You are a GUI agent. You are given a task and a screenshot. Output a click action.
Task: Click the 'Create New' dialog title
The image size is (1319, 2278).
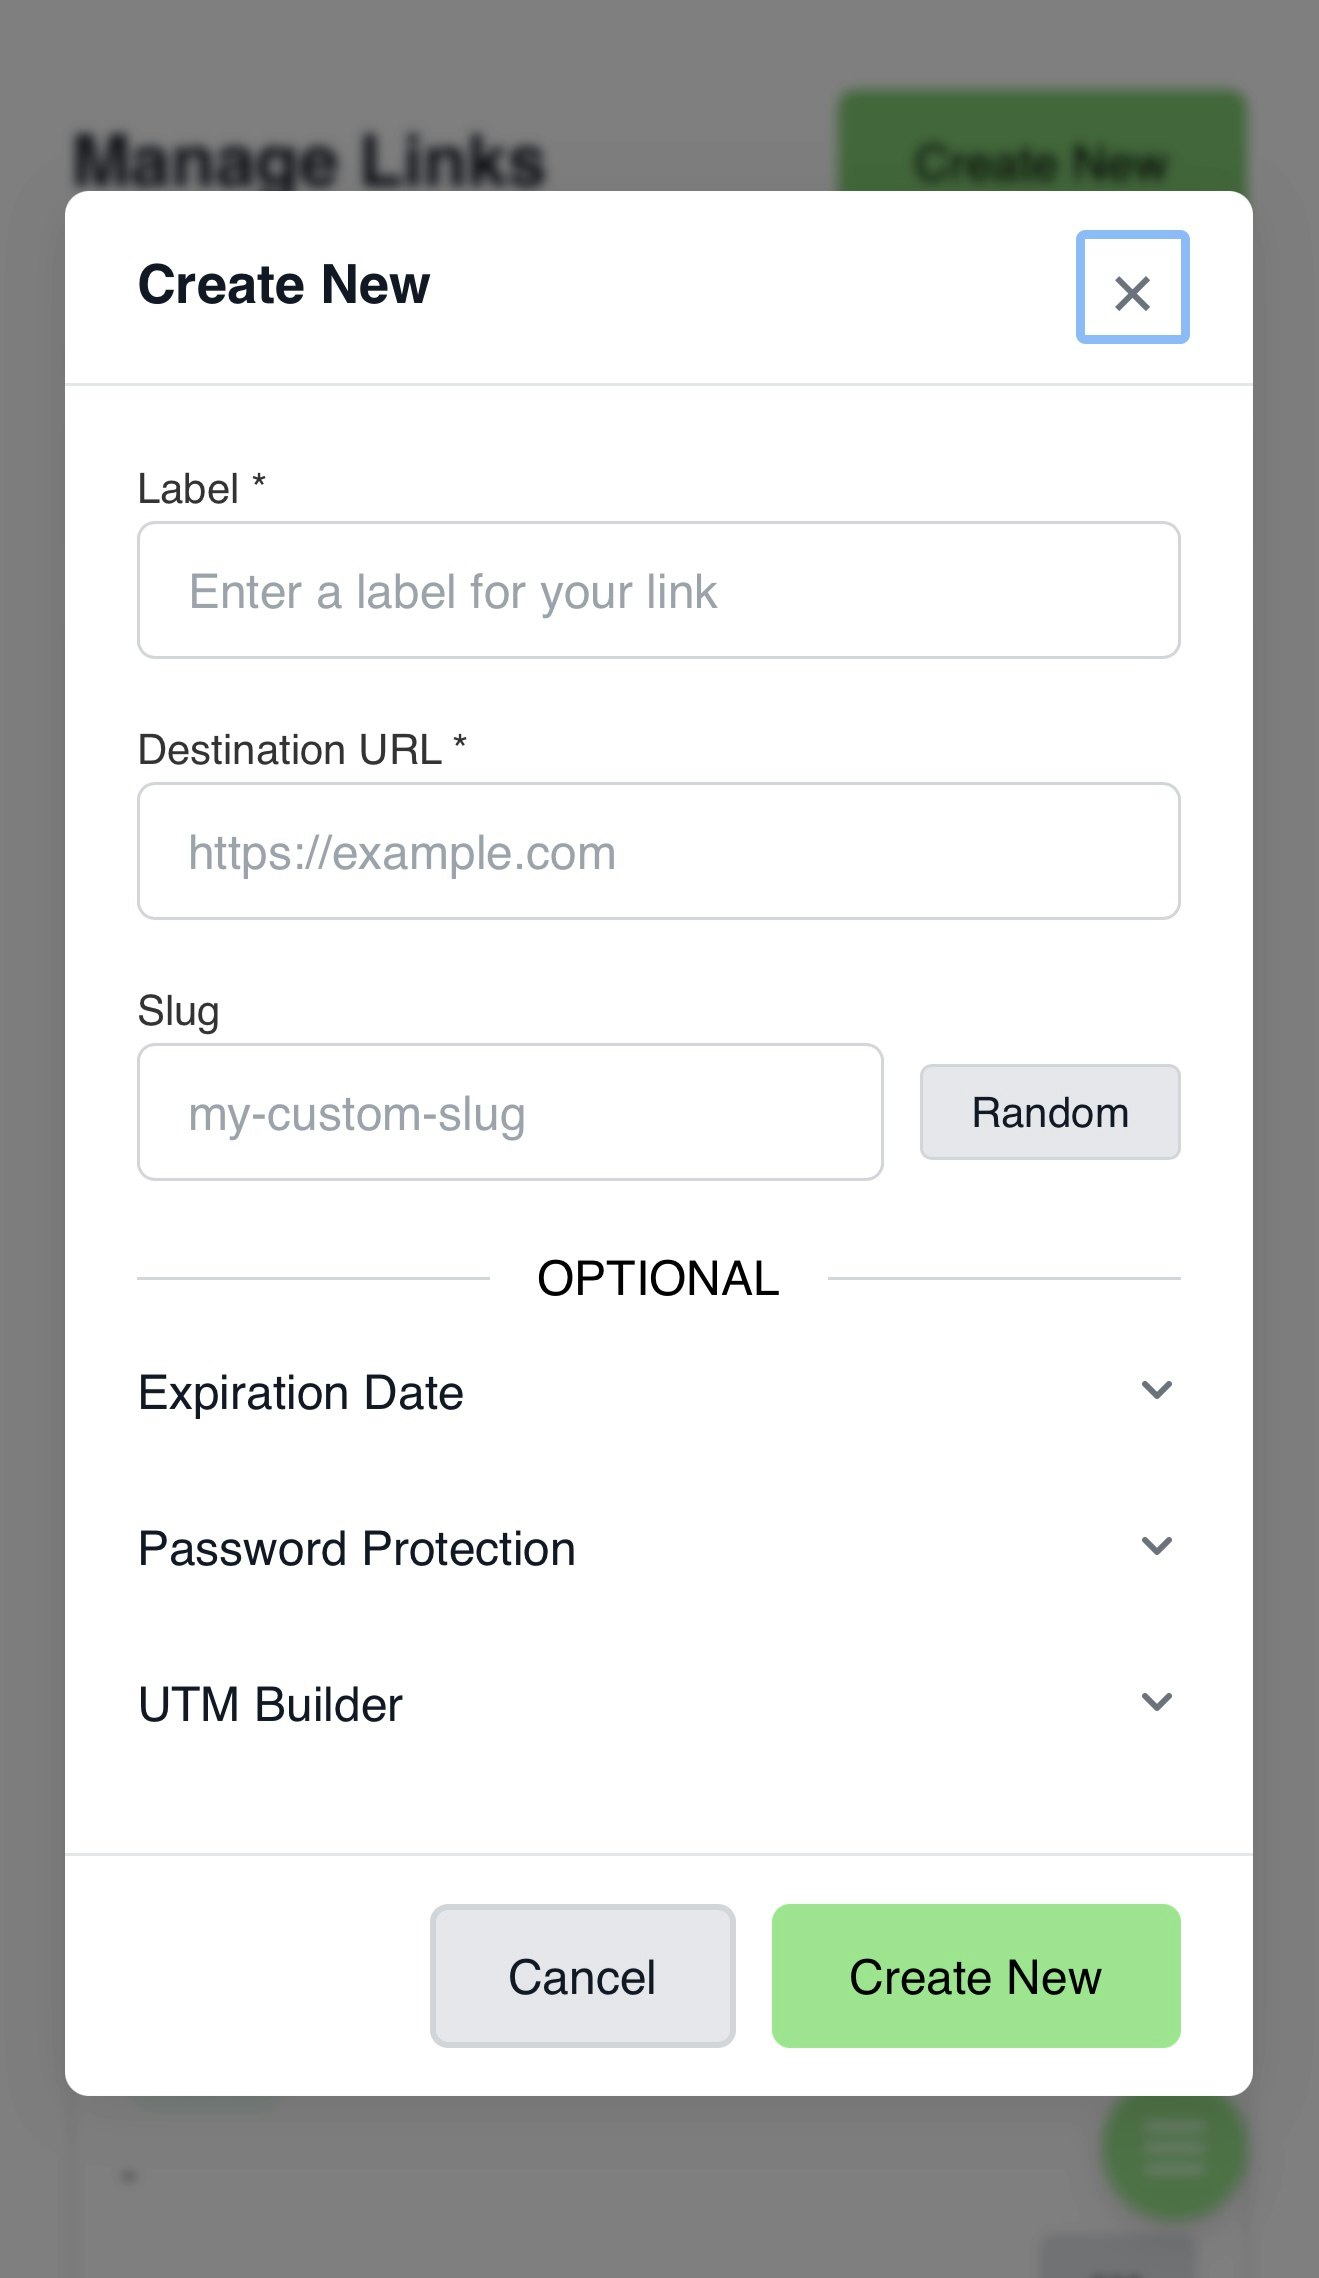(284, 285)
